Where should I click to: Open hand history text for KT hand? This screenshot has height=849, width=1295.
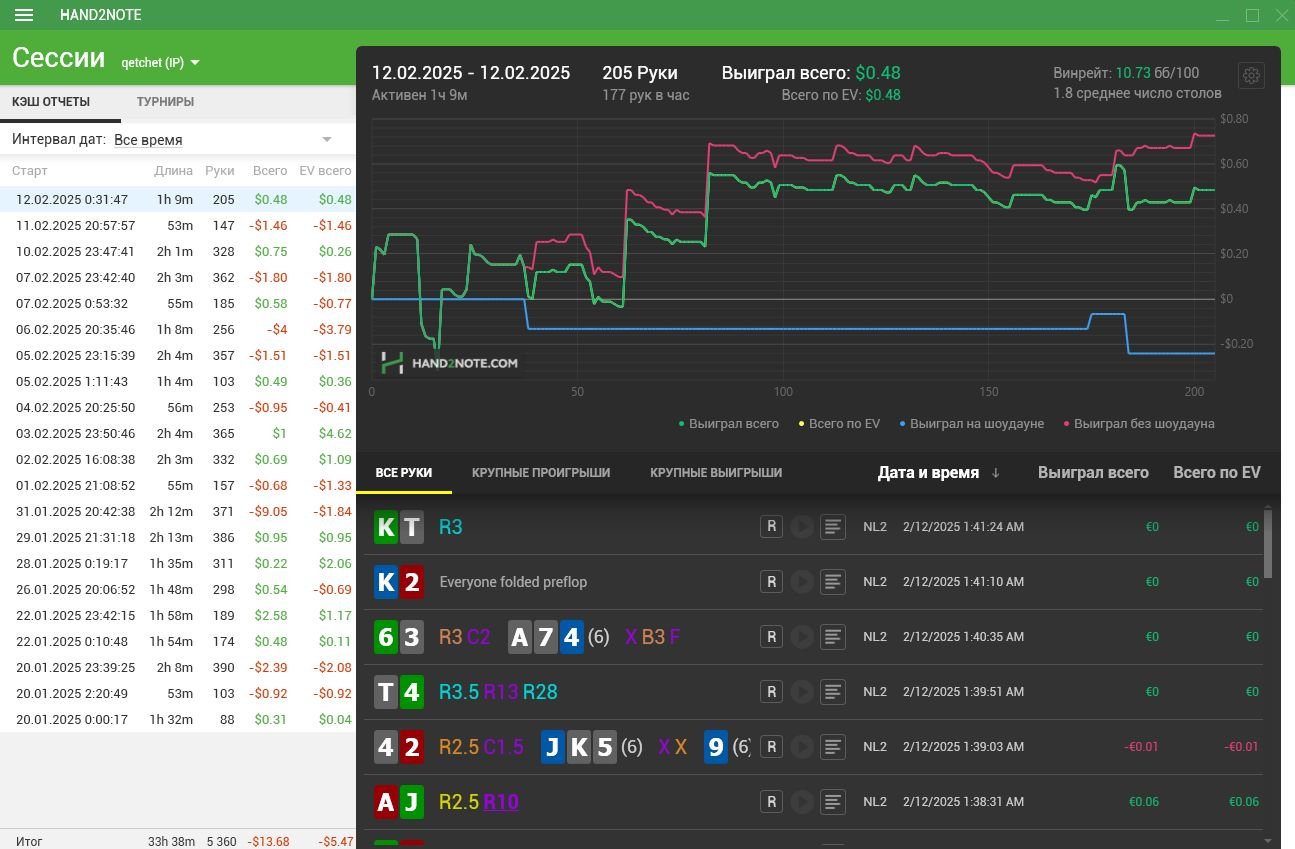(x=834, y=526)
